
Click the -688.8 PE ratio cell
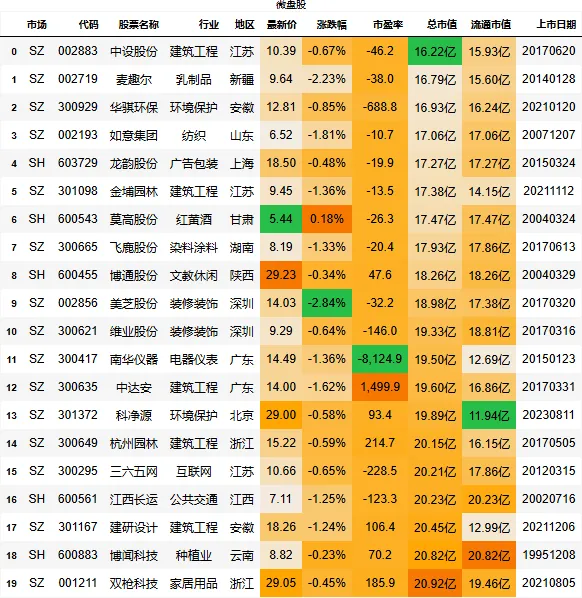coord(380,107)
